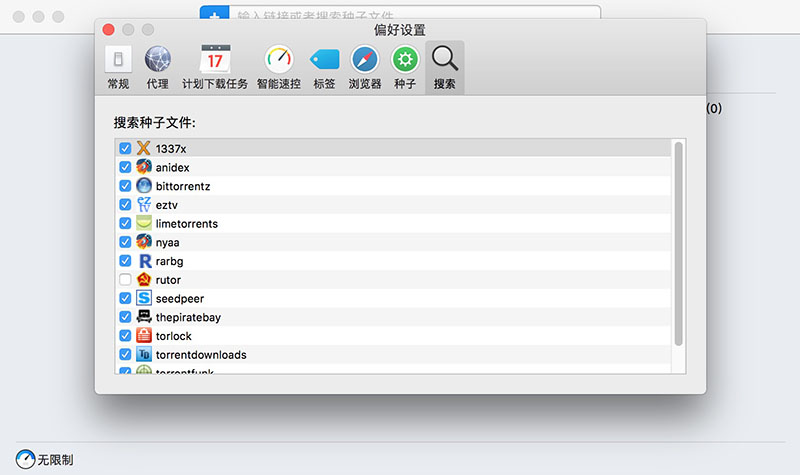Uncheck the torlock checkbox
Image resolution: width=800 pixels, height=475 pixels.
pos(125,336)
